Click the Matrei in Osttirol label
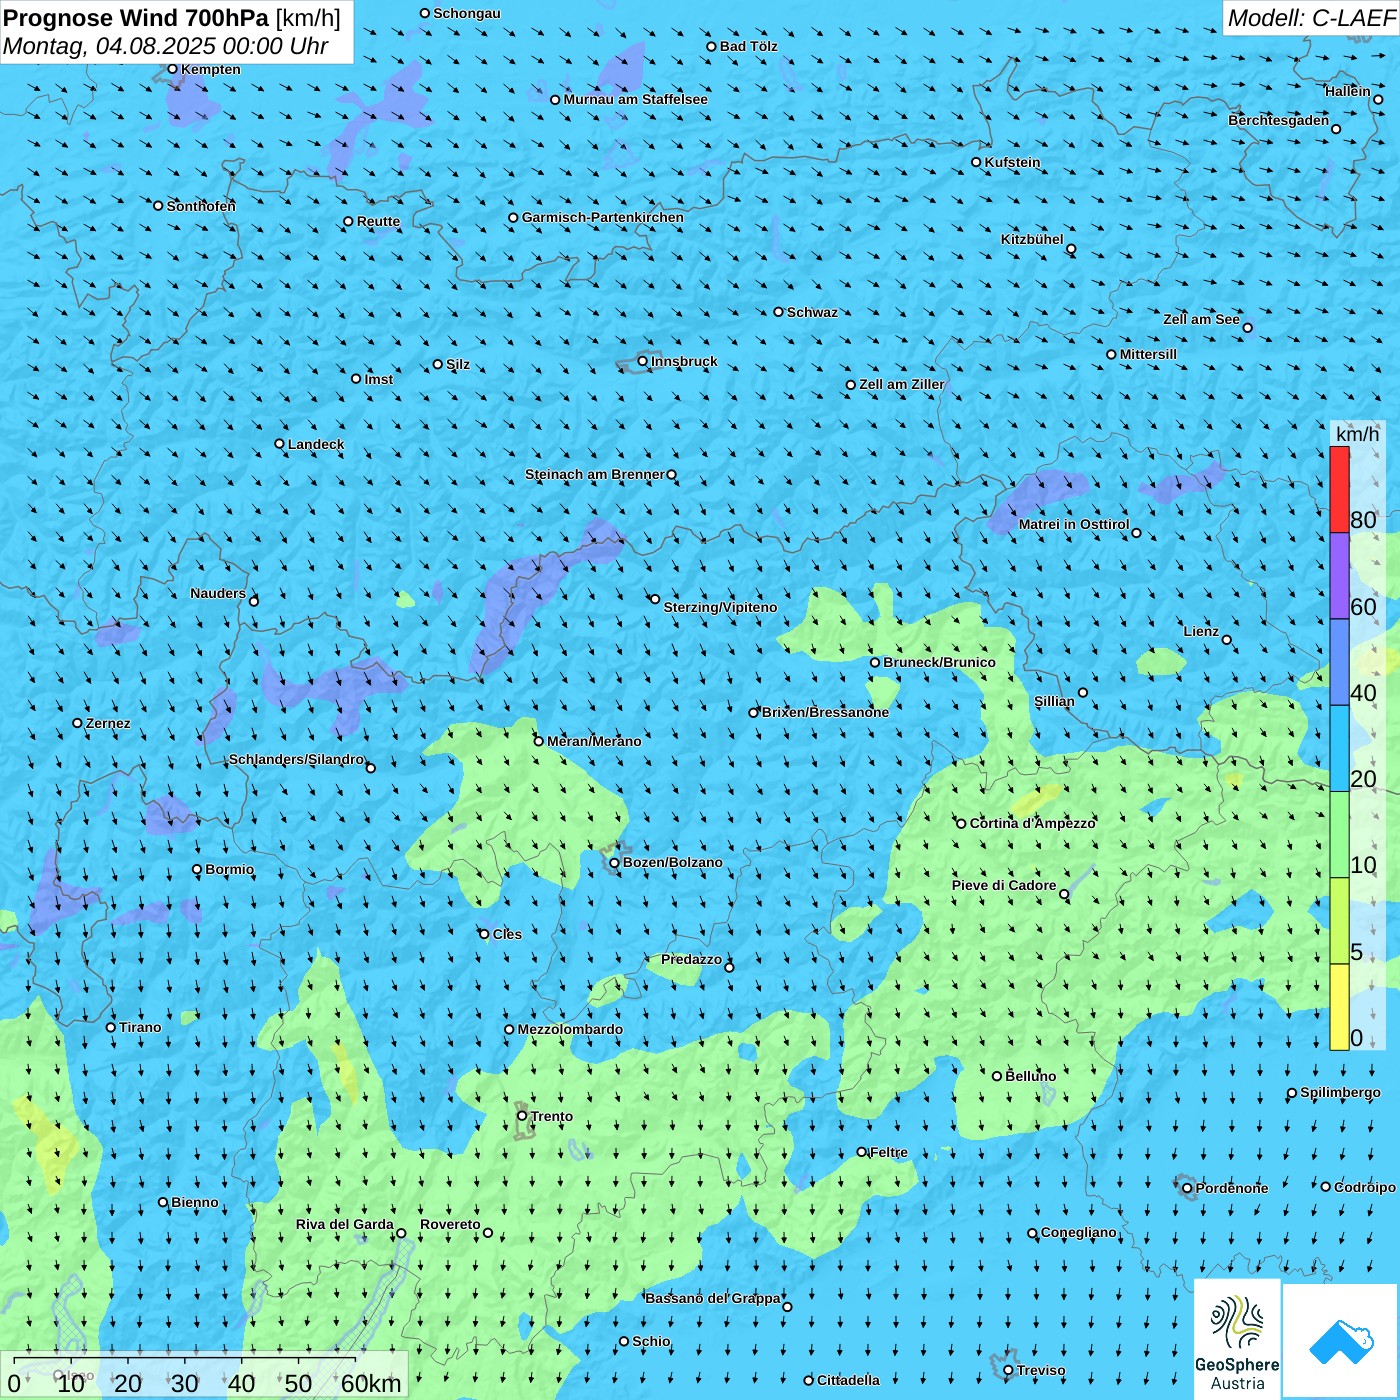 click(x=1073, y=524)
